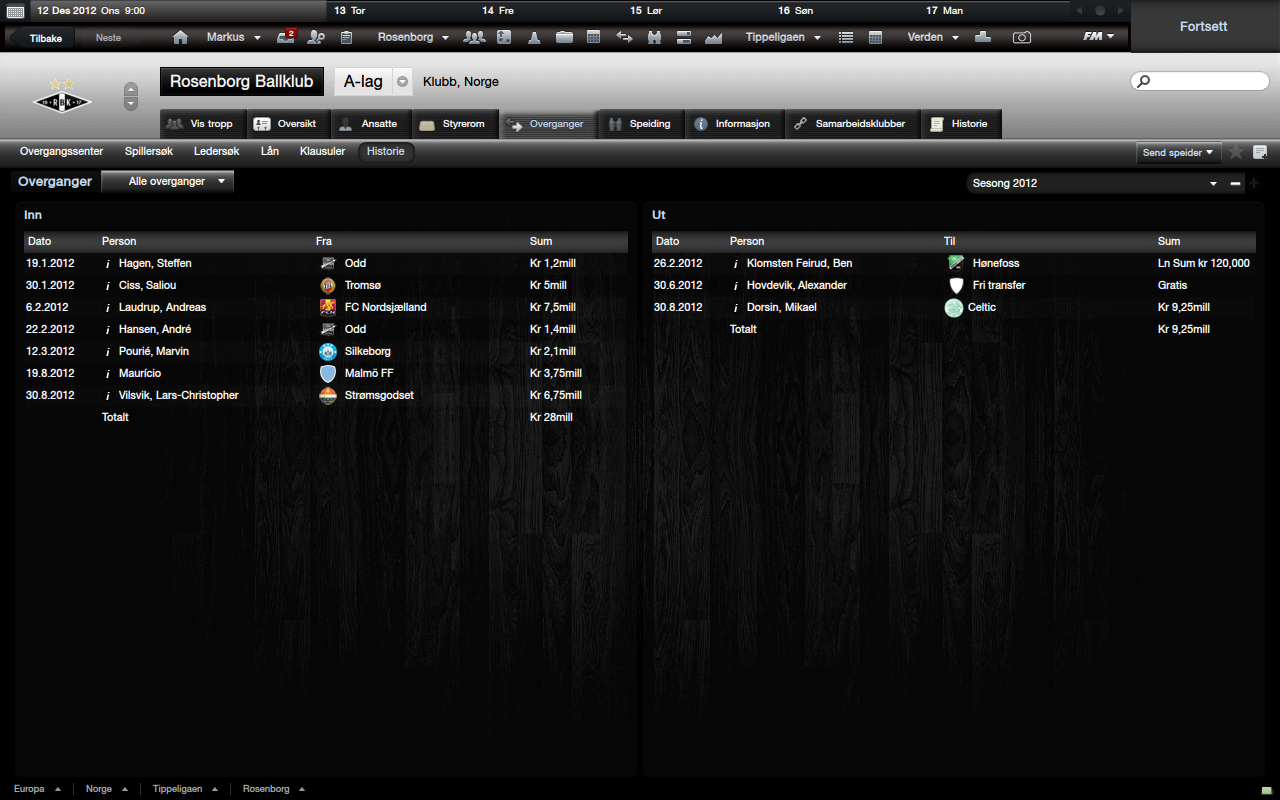Open the FM main menu dropdown
This screenshot has width=1280, height=800.
[1099, 37]
